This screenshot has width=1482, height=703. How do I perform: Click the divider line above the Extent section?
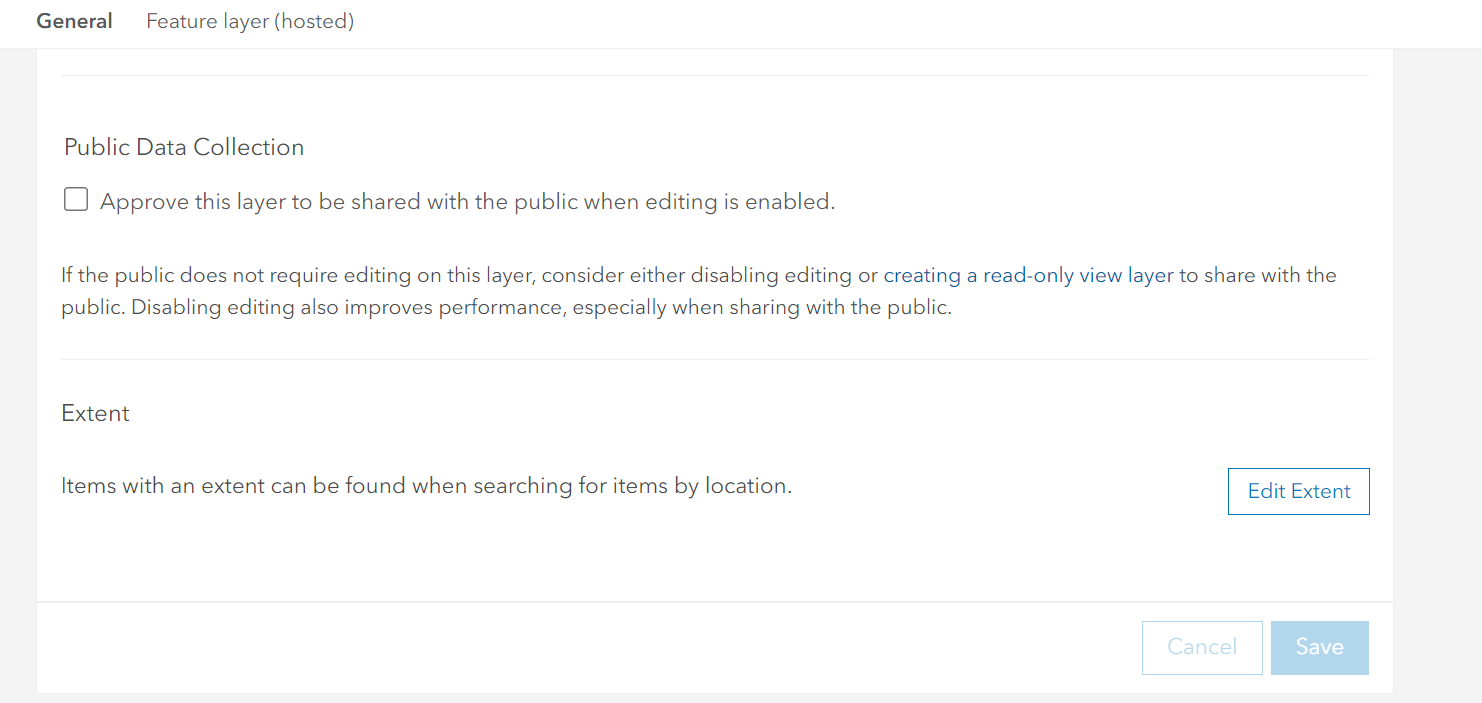click(x=715, y=359)
